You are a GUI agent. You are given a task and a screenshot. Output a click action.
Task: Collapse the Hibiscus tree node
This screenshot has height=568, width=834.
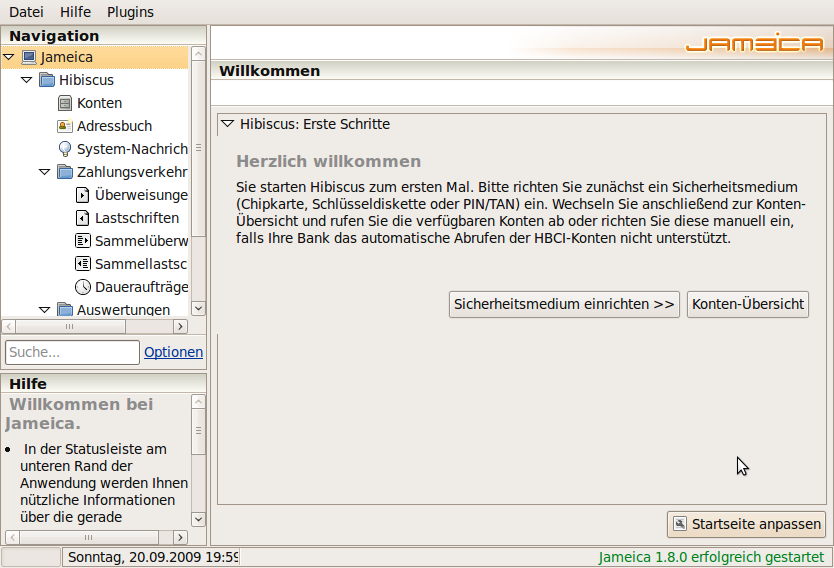[27, 80]
